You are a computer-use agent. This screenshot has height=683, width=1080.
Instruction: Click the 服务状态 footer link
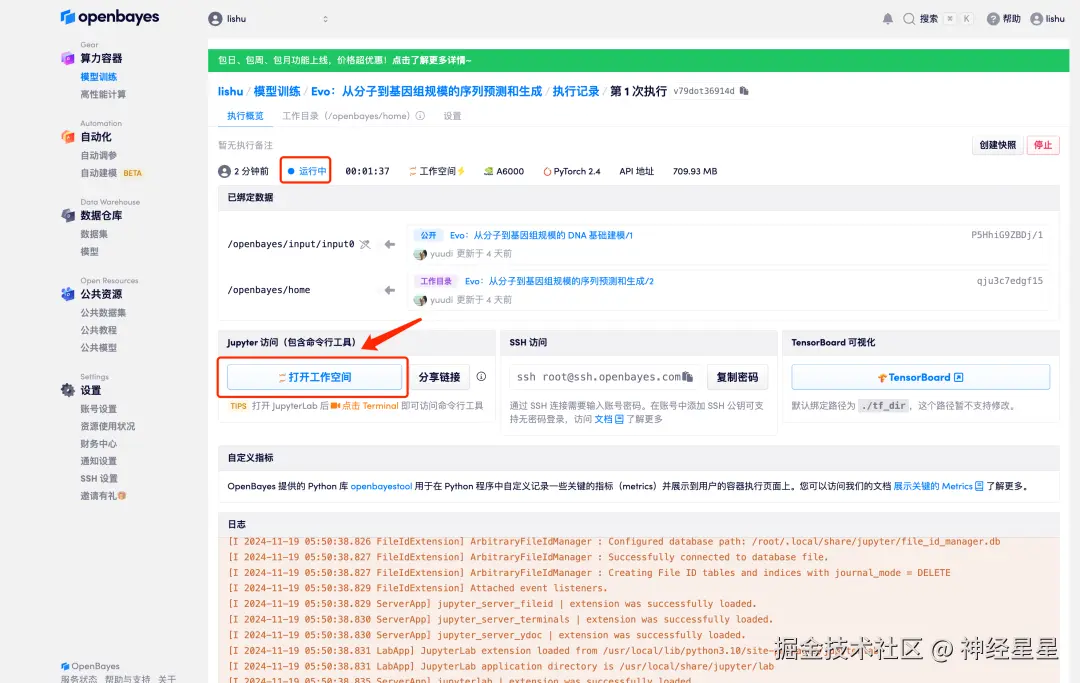[x=79, y=679]
